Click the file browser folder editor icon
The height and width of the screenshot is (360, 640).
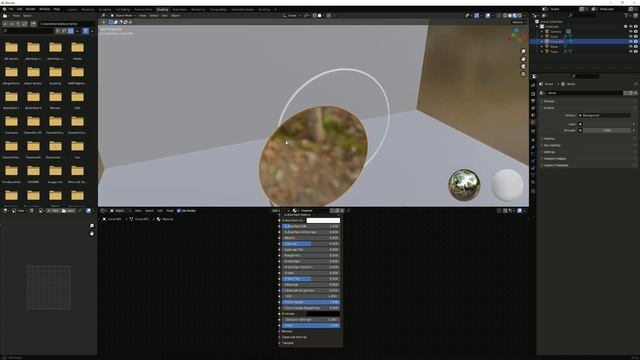tap(5, 16)
